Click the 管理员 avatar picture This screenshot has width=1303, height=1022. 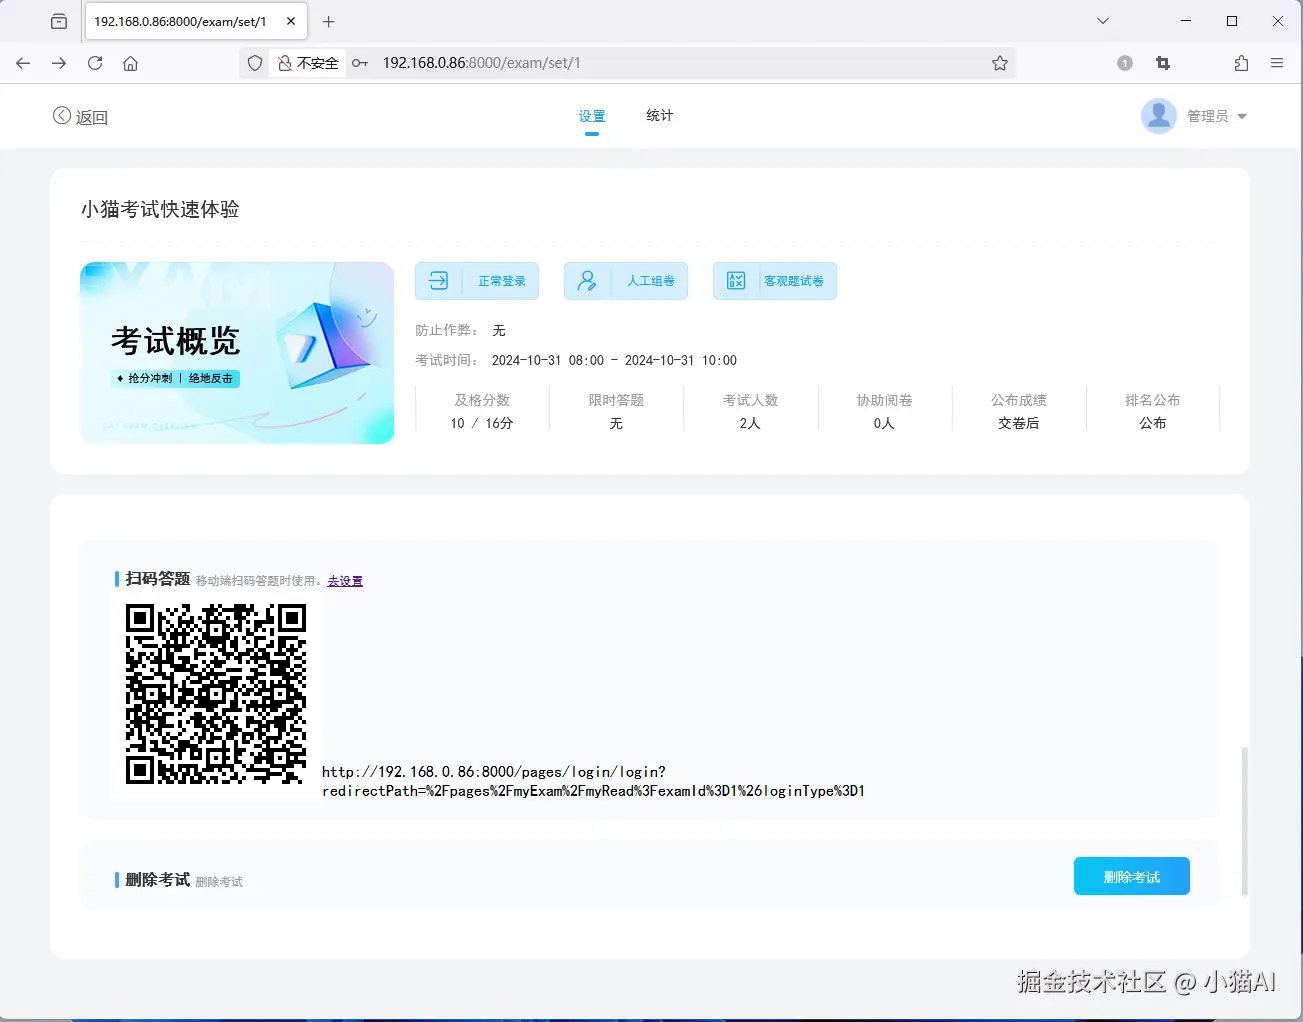click(x=1158, y=115)
